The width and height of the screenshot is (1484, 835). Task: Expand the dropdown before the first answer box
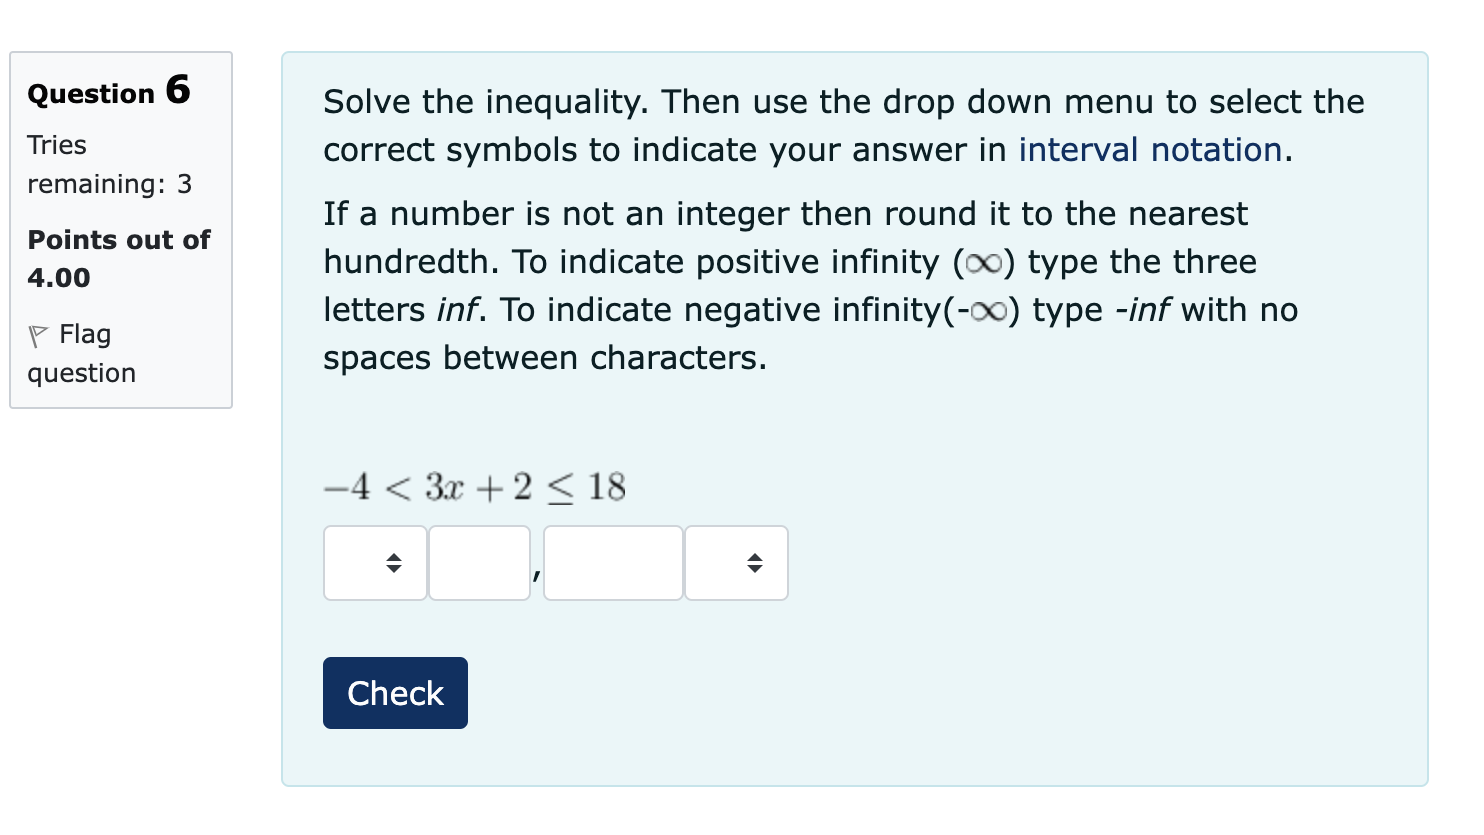pyautogui.click(x=375, y=562)
